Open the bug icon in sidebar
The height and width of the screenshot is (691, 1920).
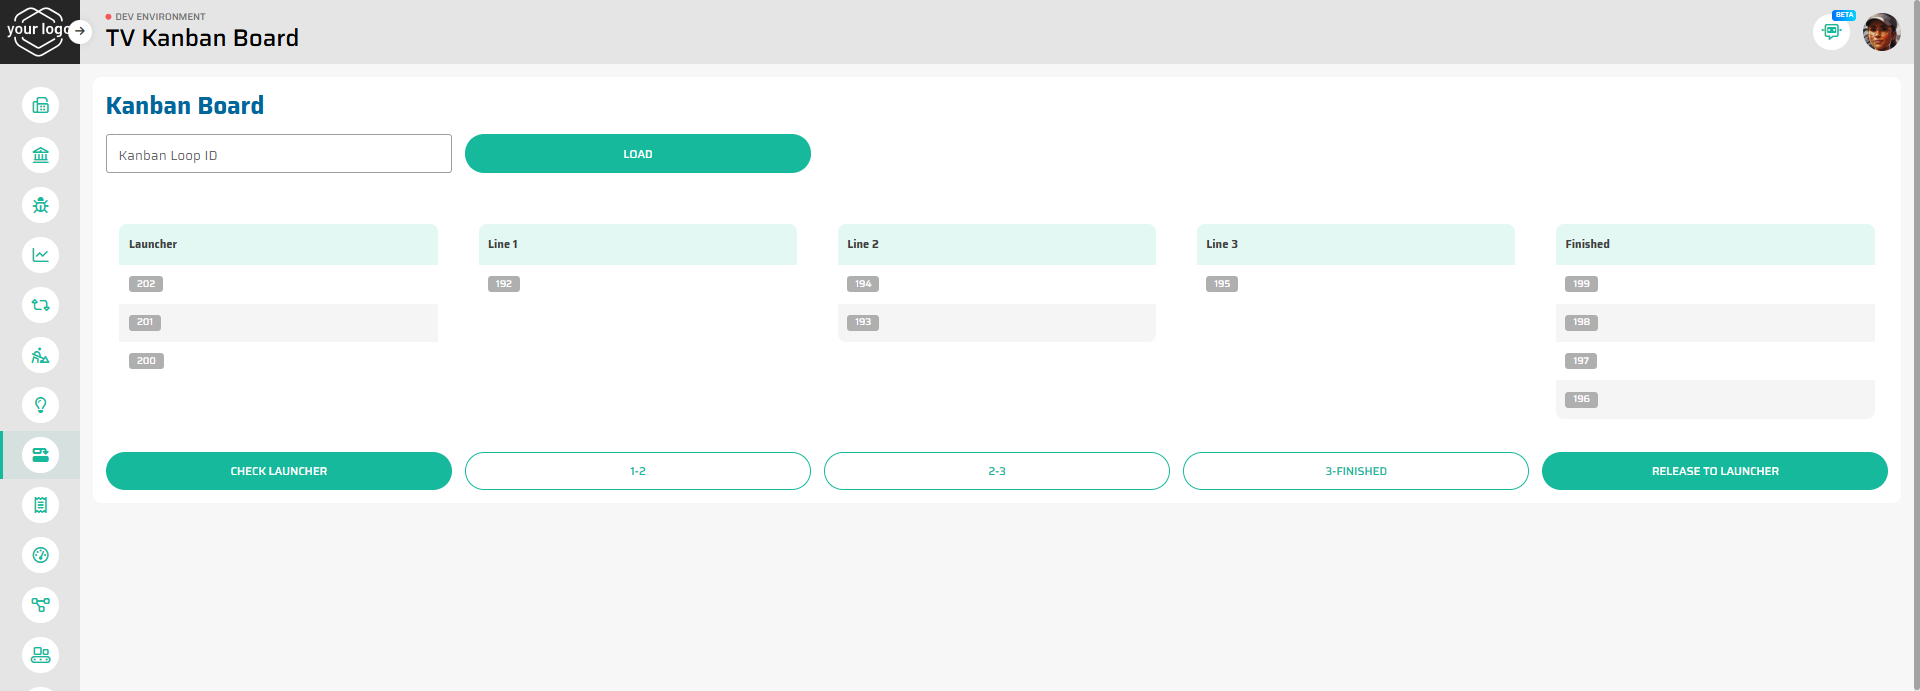(x=40, y=205)
